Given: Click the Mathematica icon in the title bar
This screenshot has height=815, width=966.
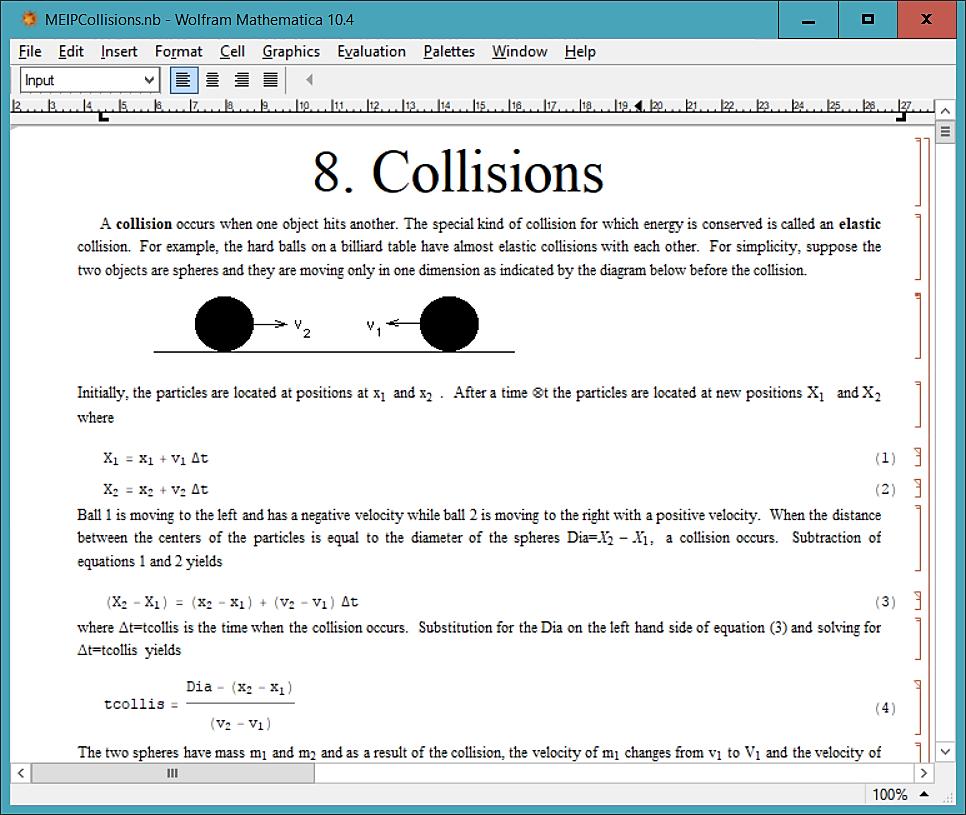Looking at the screenshot, I should coord(29,19).
